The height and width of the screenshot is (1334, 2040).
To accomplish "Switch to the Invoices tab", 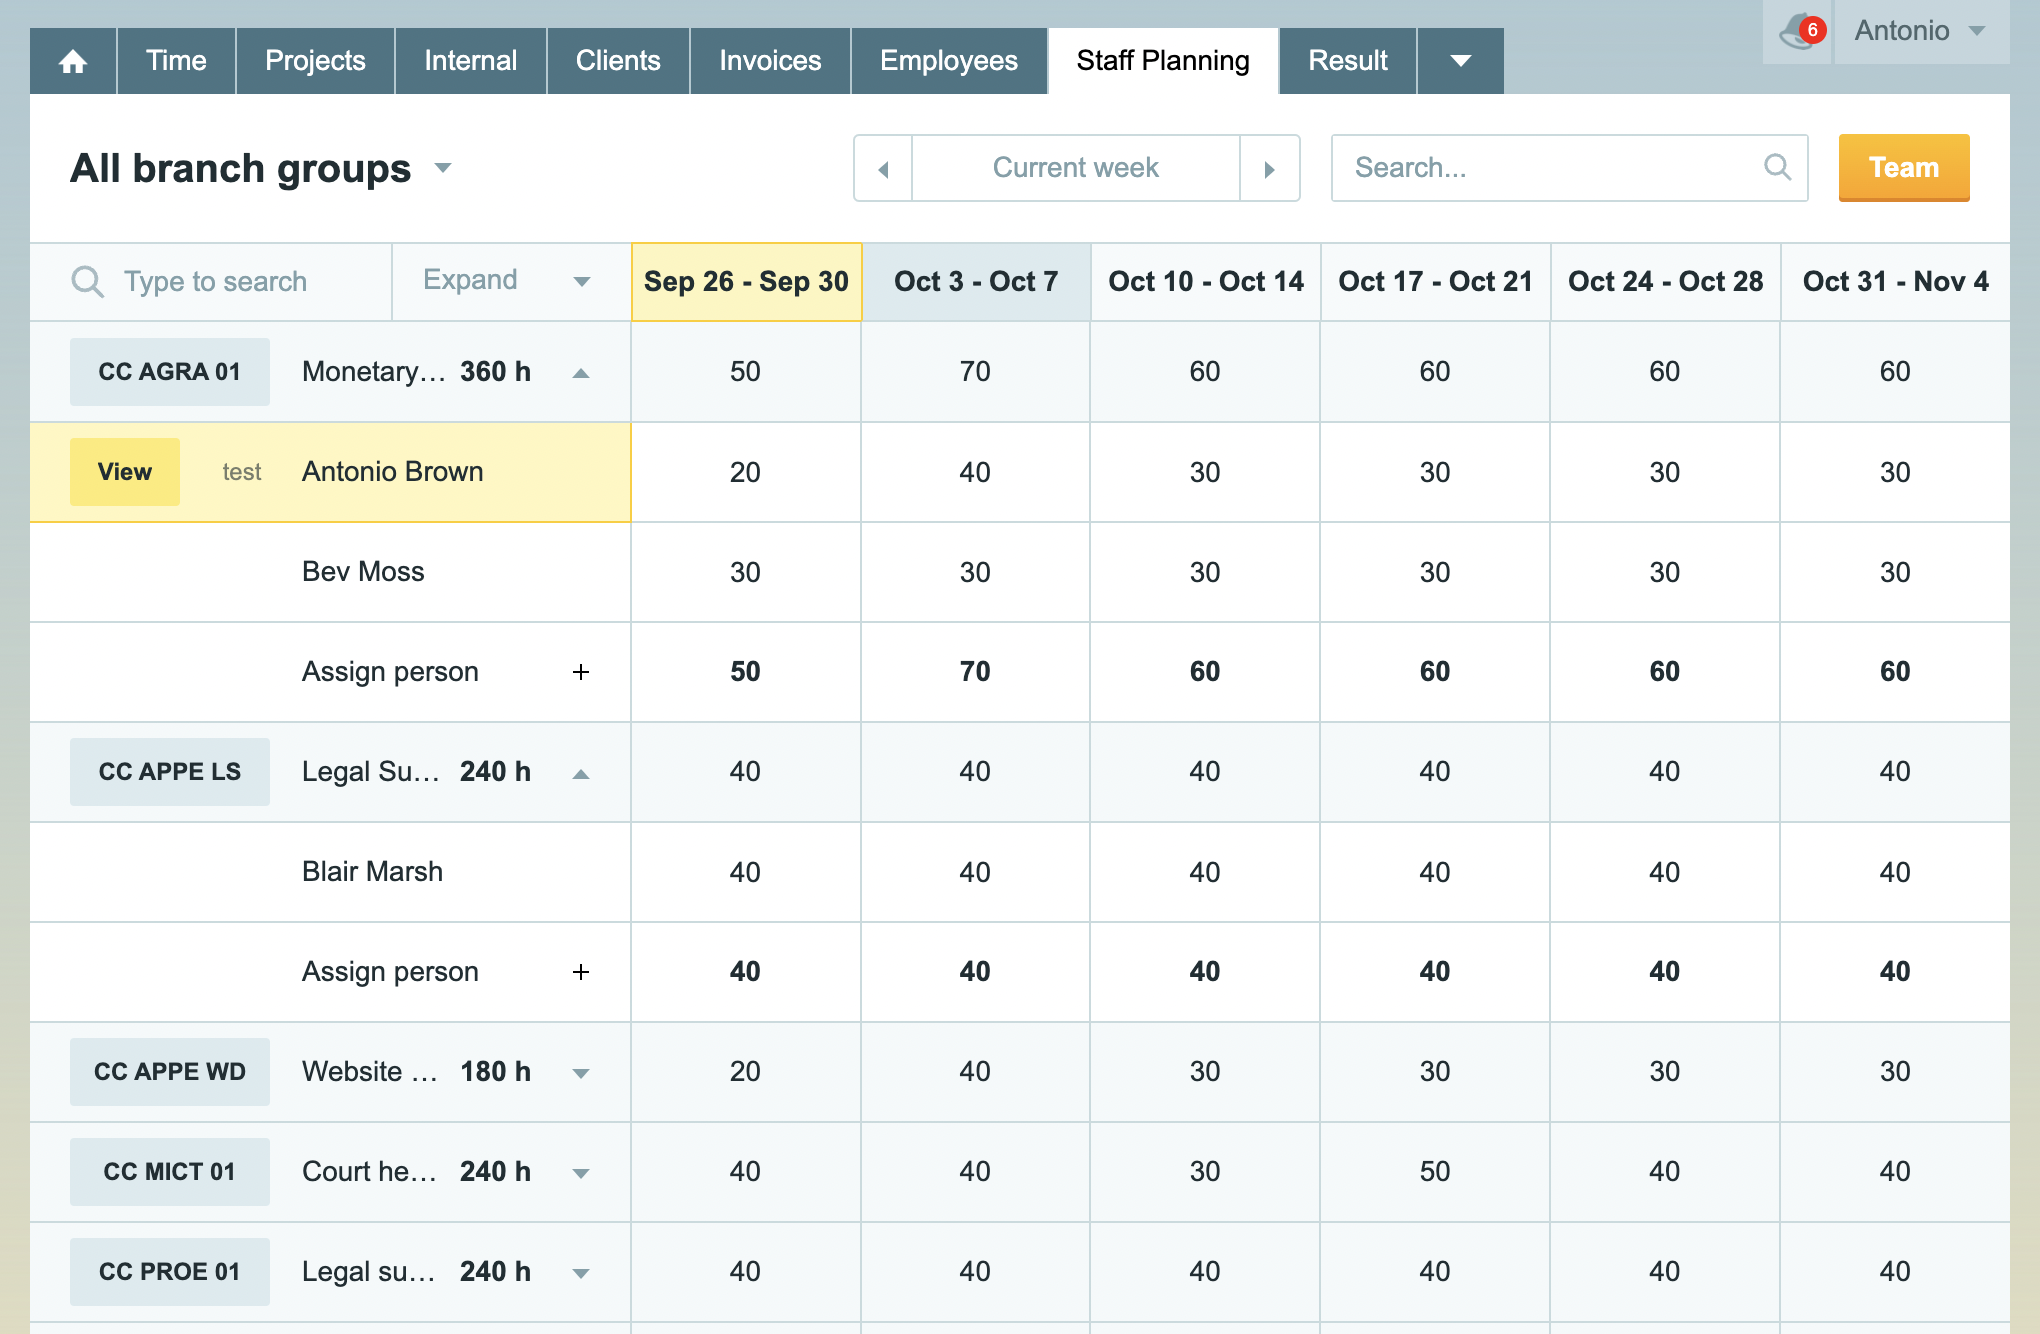I will coord(770,62).
